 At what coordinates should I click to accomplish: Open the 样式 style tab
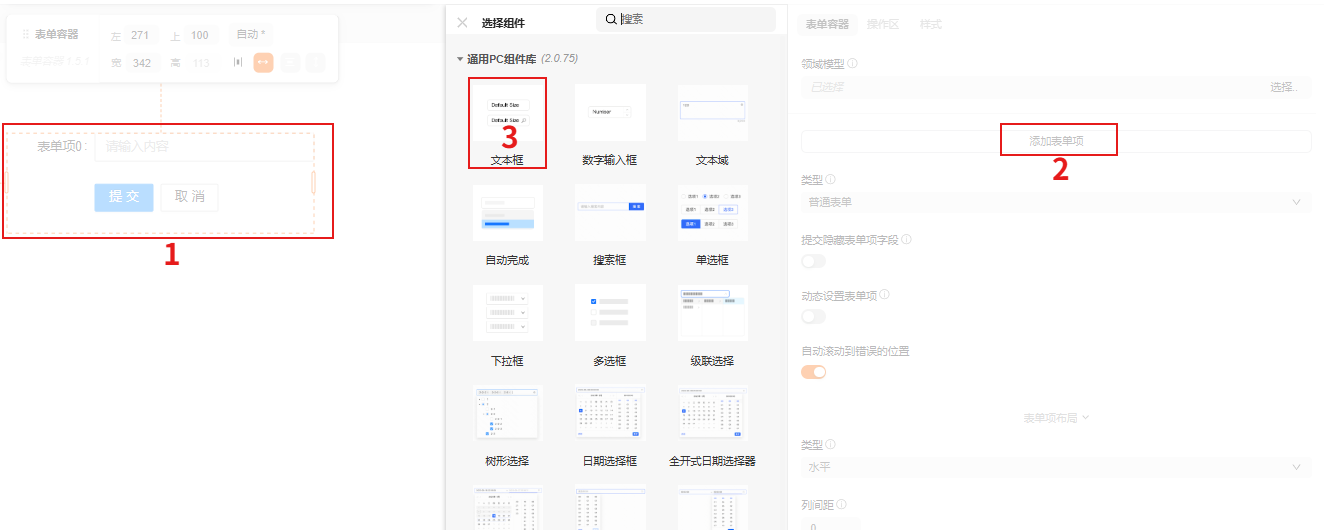tap(931, 24)
